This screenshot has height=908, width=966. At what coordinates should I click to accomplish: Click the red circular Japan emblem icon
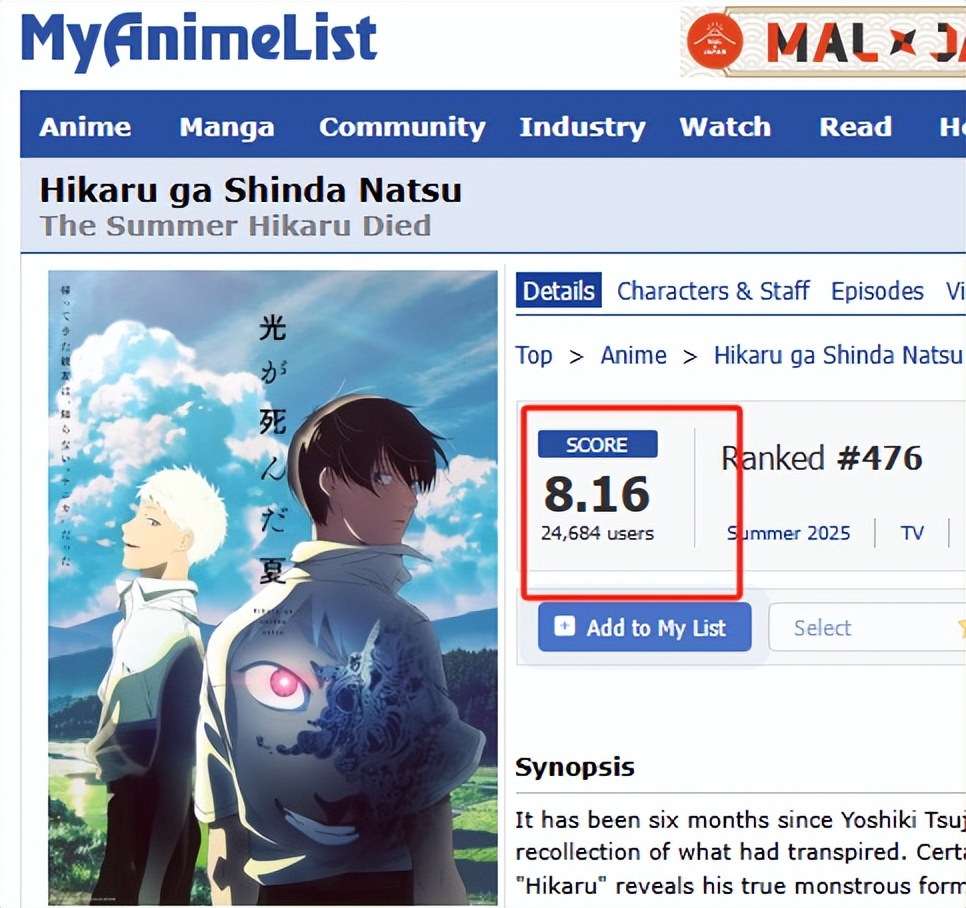click(715, 41)
